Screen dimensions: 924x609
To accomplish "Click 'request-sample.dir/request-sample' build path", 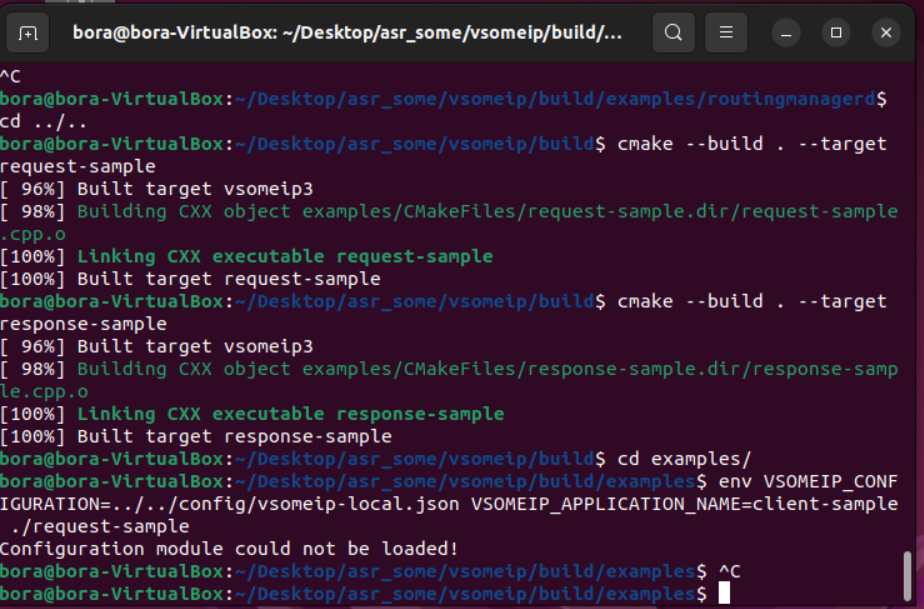I will [712, 212].
